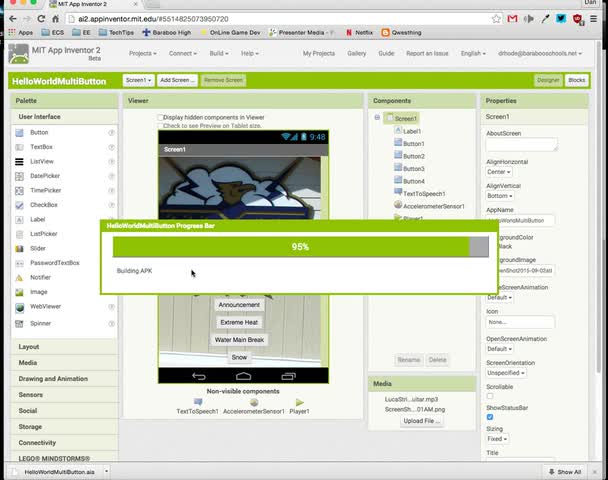The width and height of the screenshot is (608, 480).
Task: Open Report an Issue link
Action: [427, 54]
